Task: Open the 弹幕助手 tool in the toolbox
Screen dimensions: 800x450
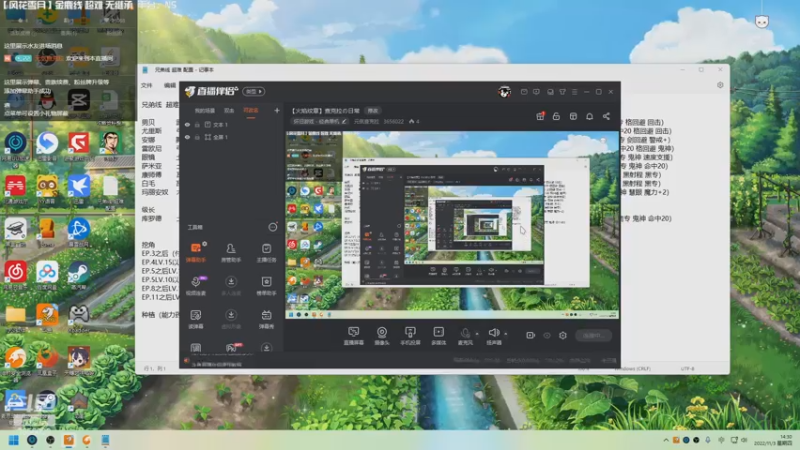Action: (x=196, y=253)
